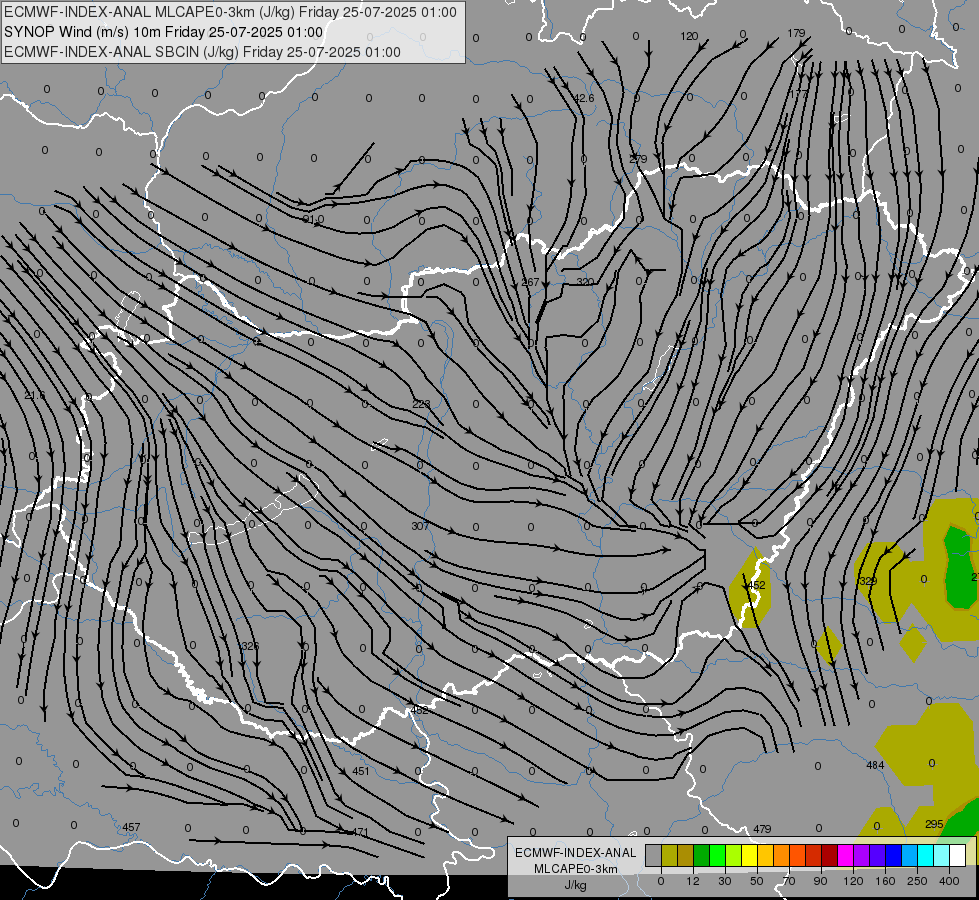Click the dark red legend swatch
The width and height of the screenshot is (979, 900).
pos(830,856)
